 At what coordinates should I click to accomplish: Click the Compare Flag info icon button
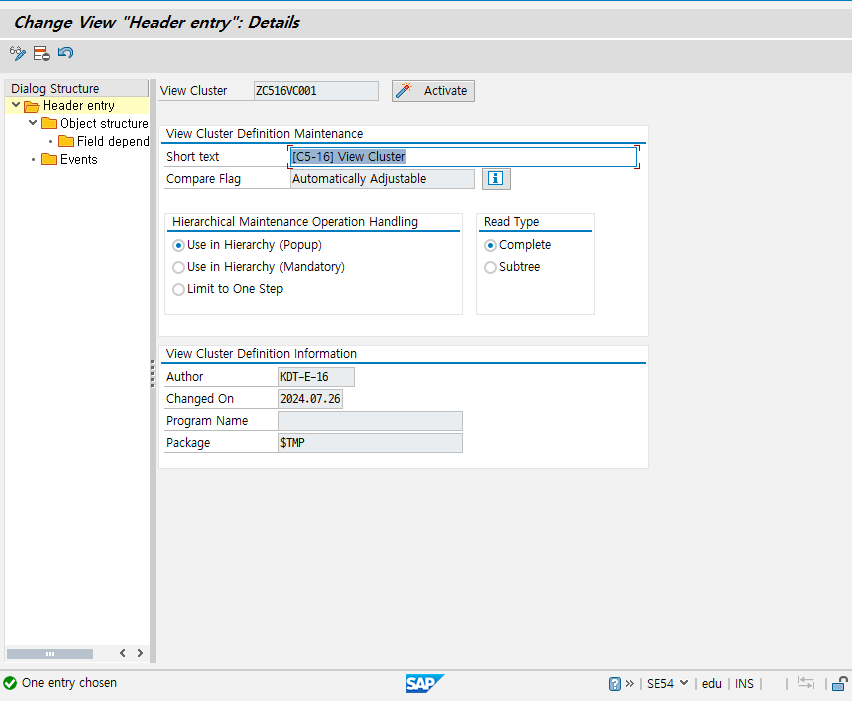496,179
